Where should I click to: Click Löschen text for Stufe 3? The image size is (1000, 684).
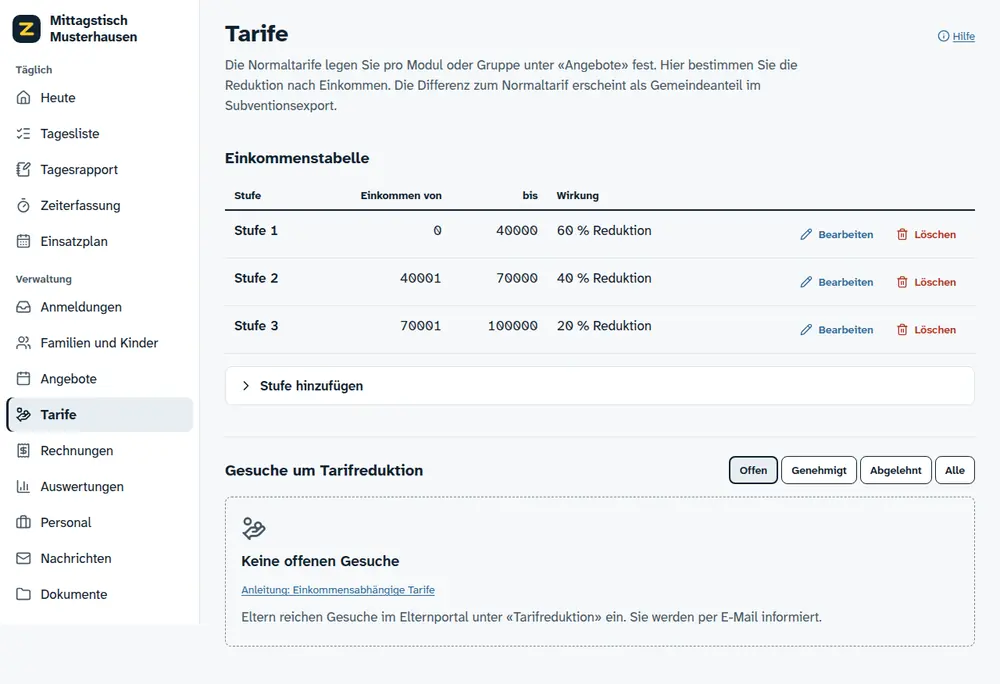tap(935, 330)
